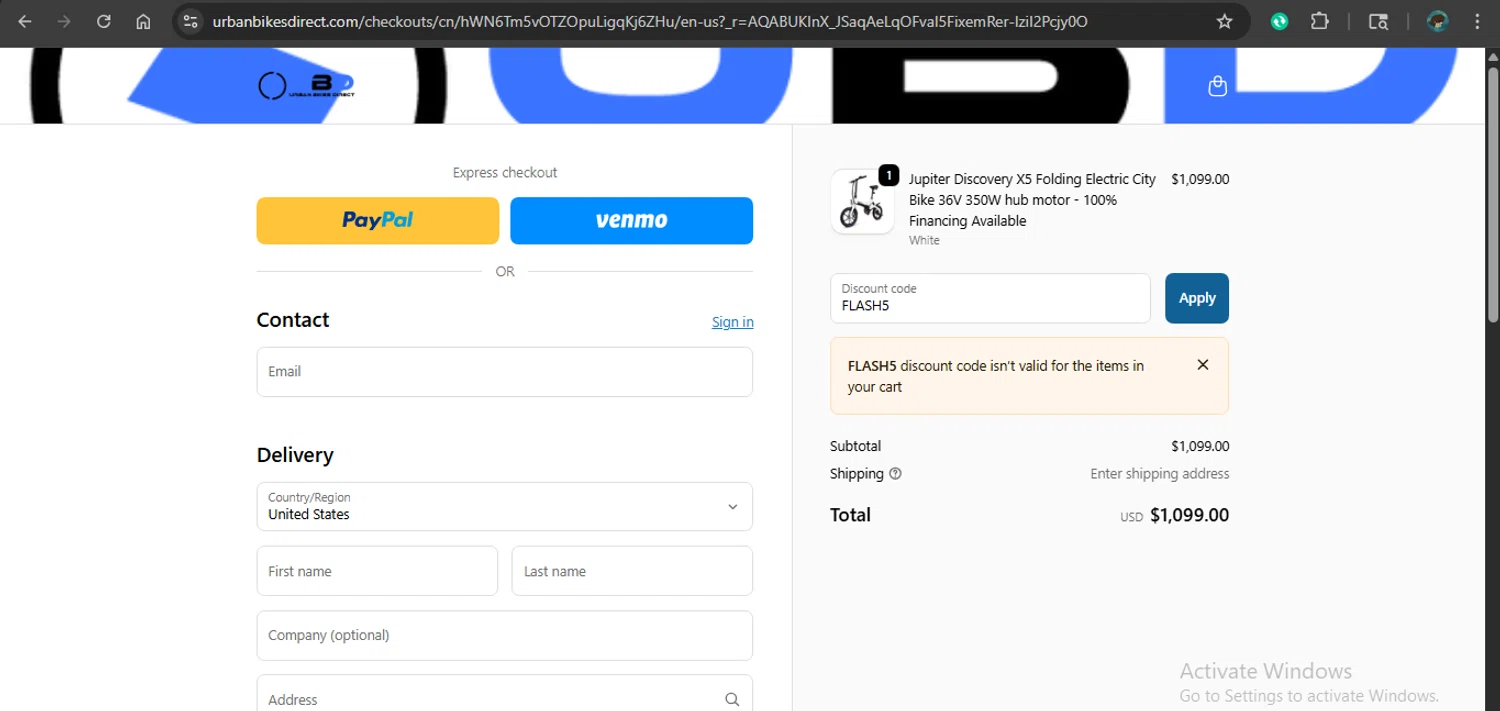Click the Delivery section heading
1500x711 pixels.
(x=295, y=455)
